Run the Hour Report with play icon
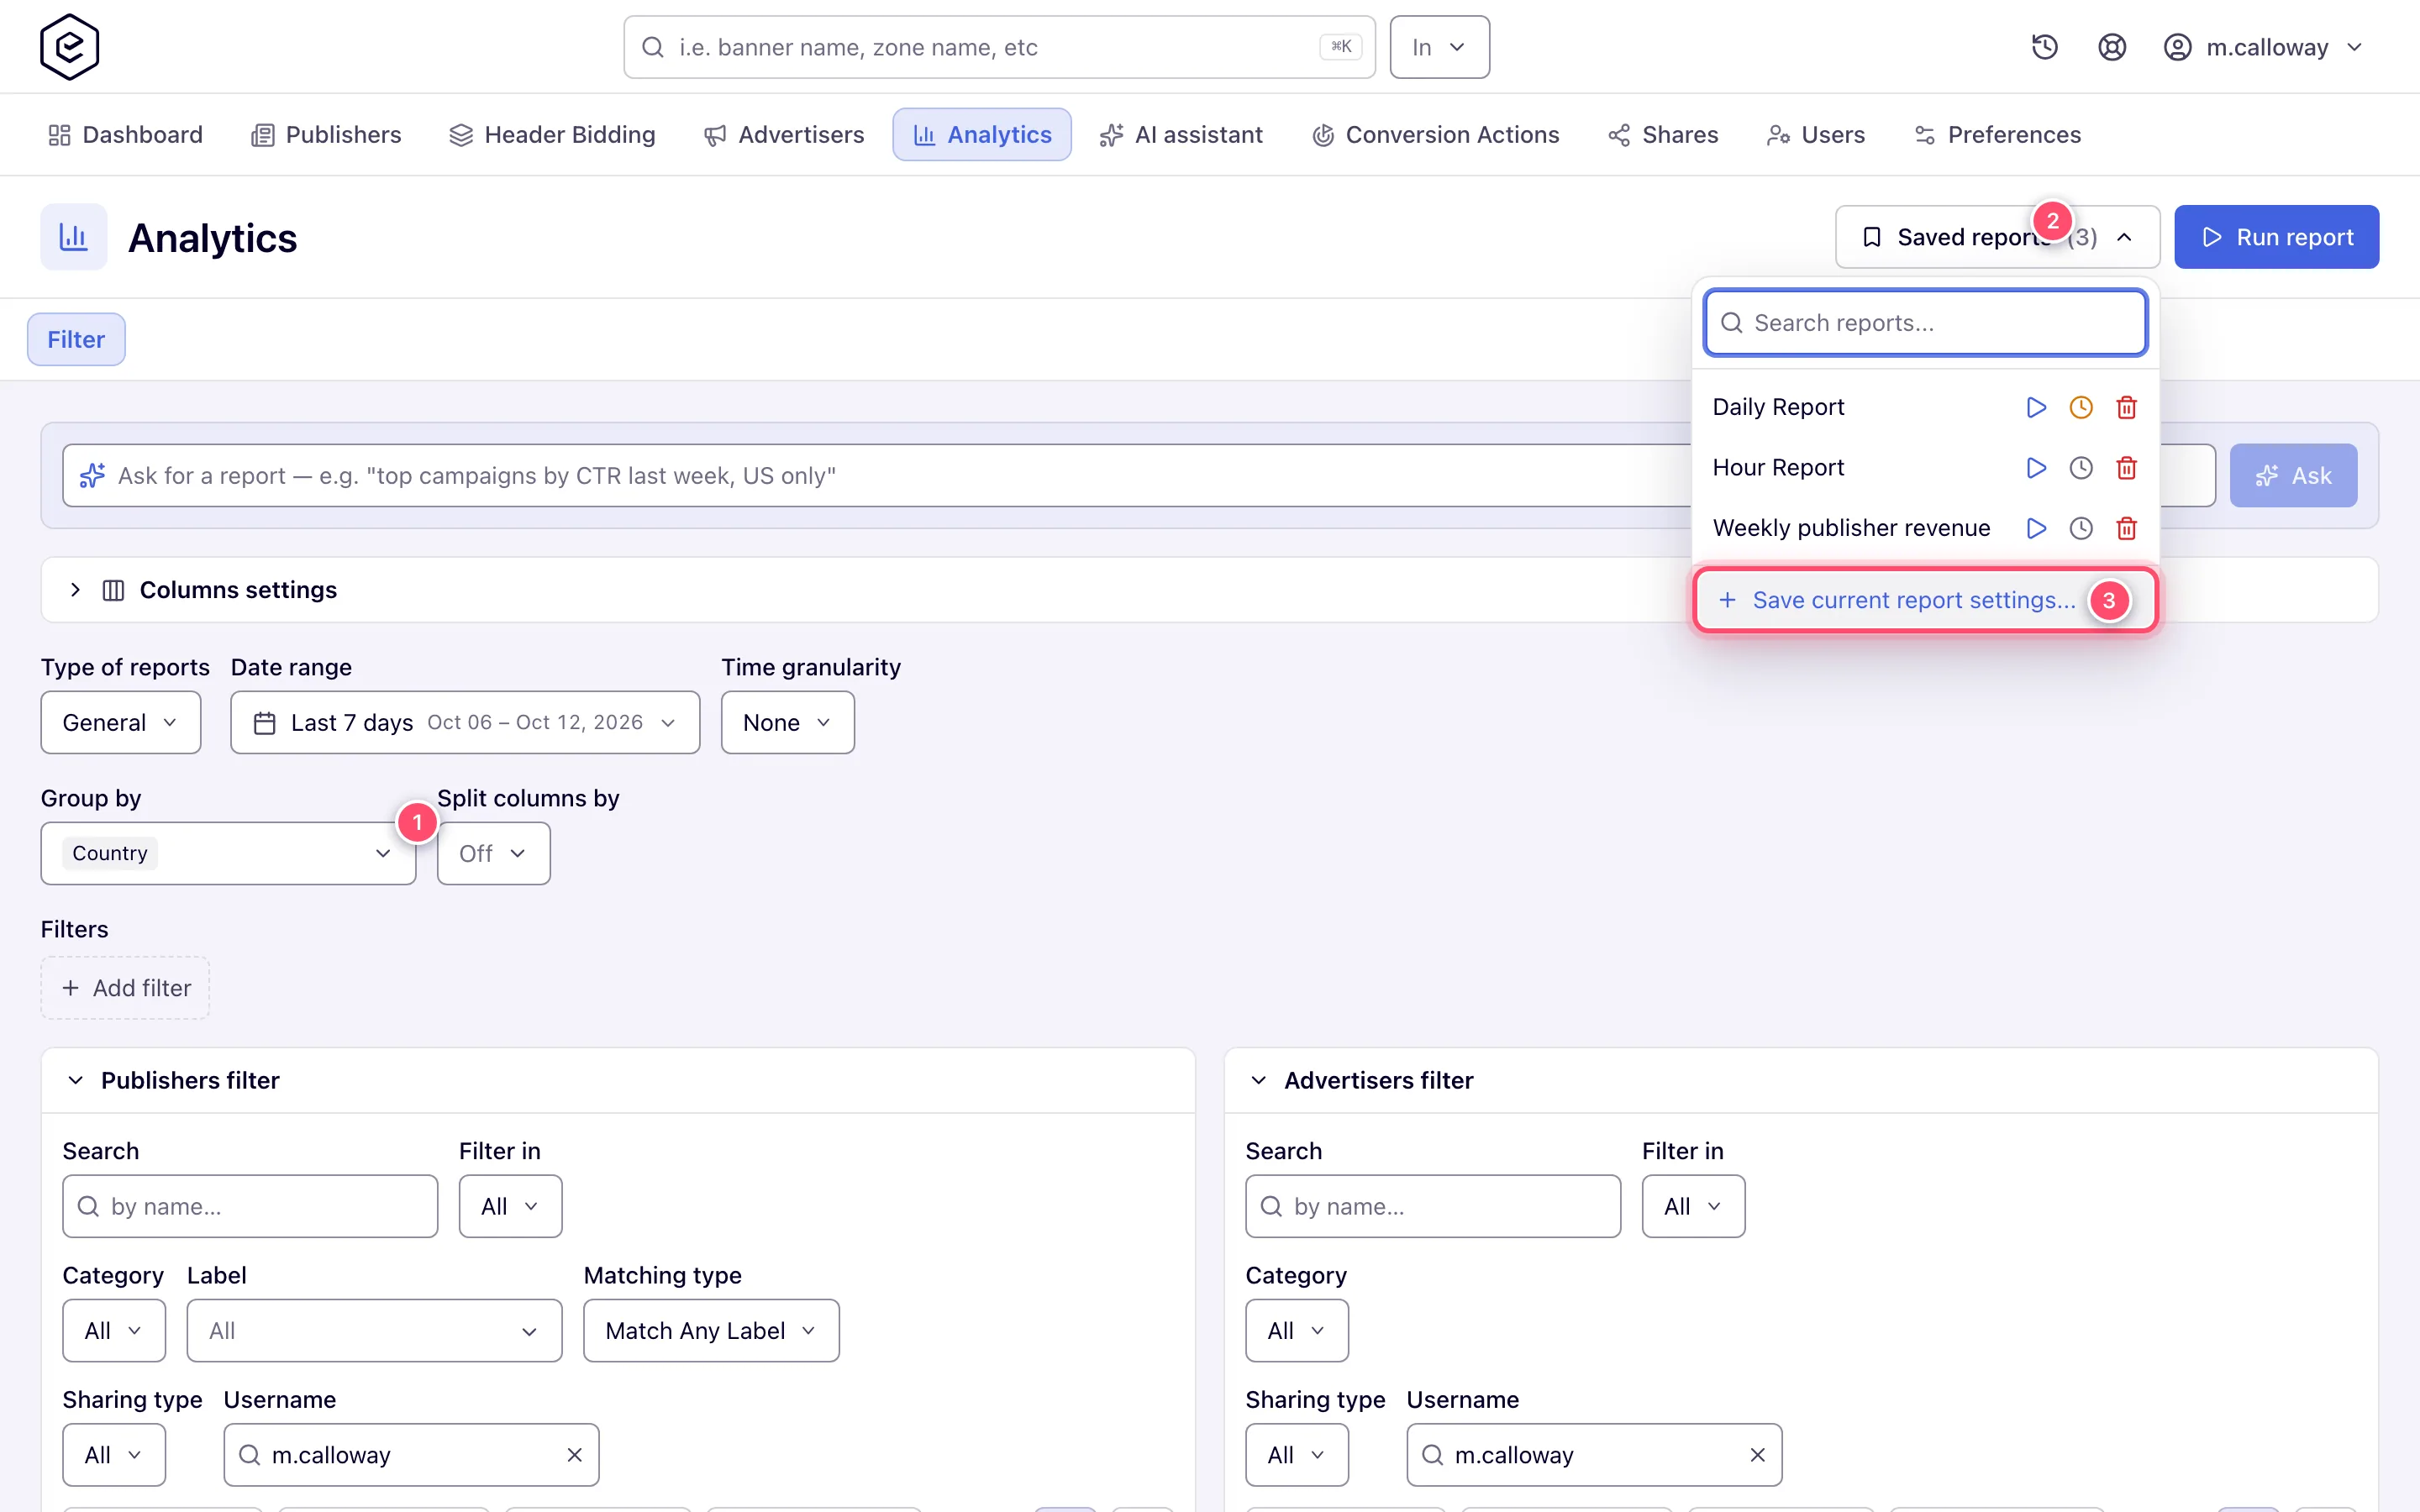This screenshot has height=1512, width=2420. pyautogui.click(x=2035, y=468)
